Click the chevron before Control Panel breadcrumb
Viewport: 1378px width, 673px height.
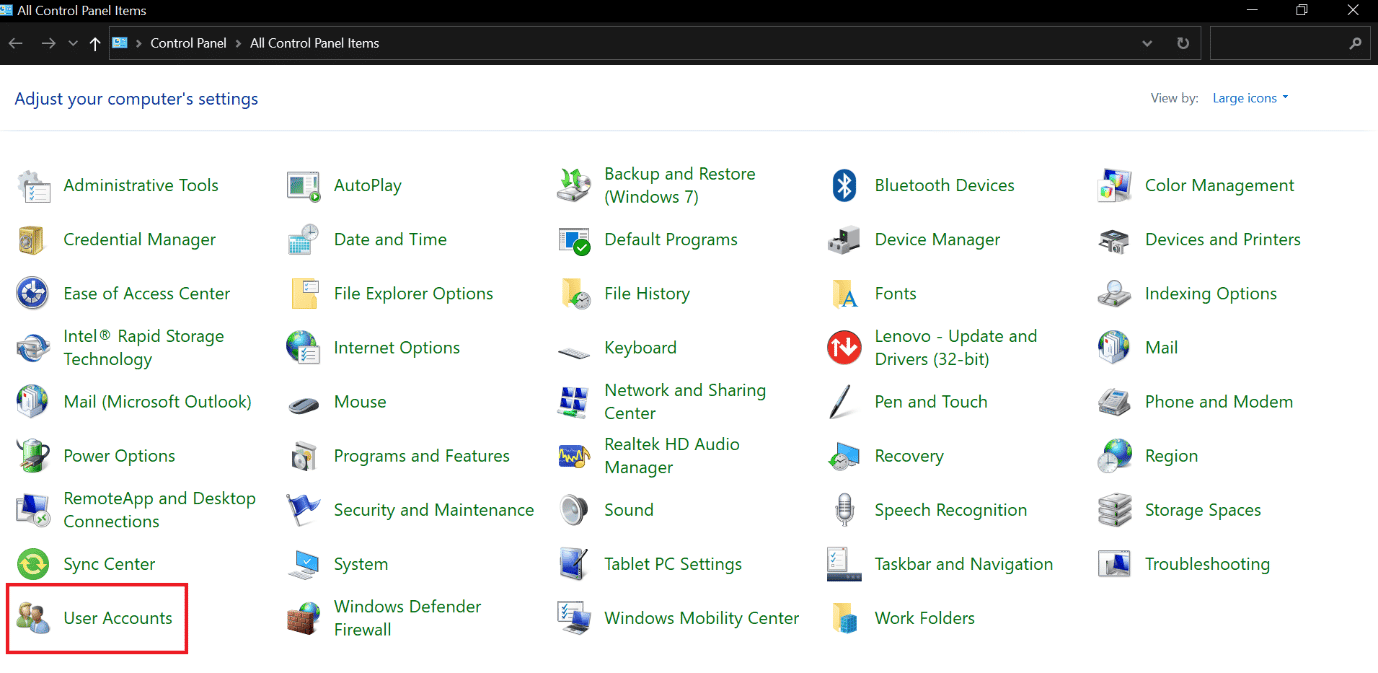pyautogui.click(x=138, y=44)
